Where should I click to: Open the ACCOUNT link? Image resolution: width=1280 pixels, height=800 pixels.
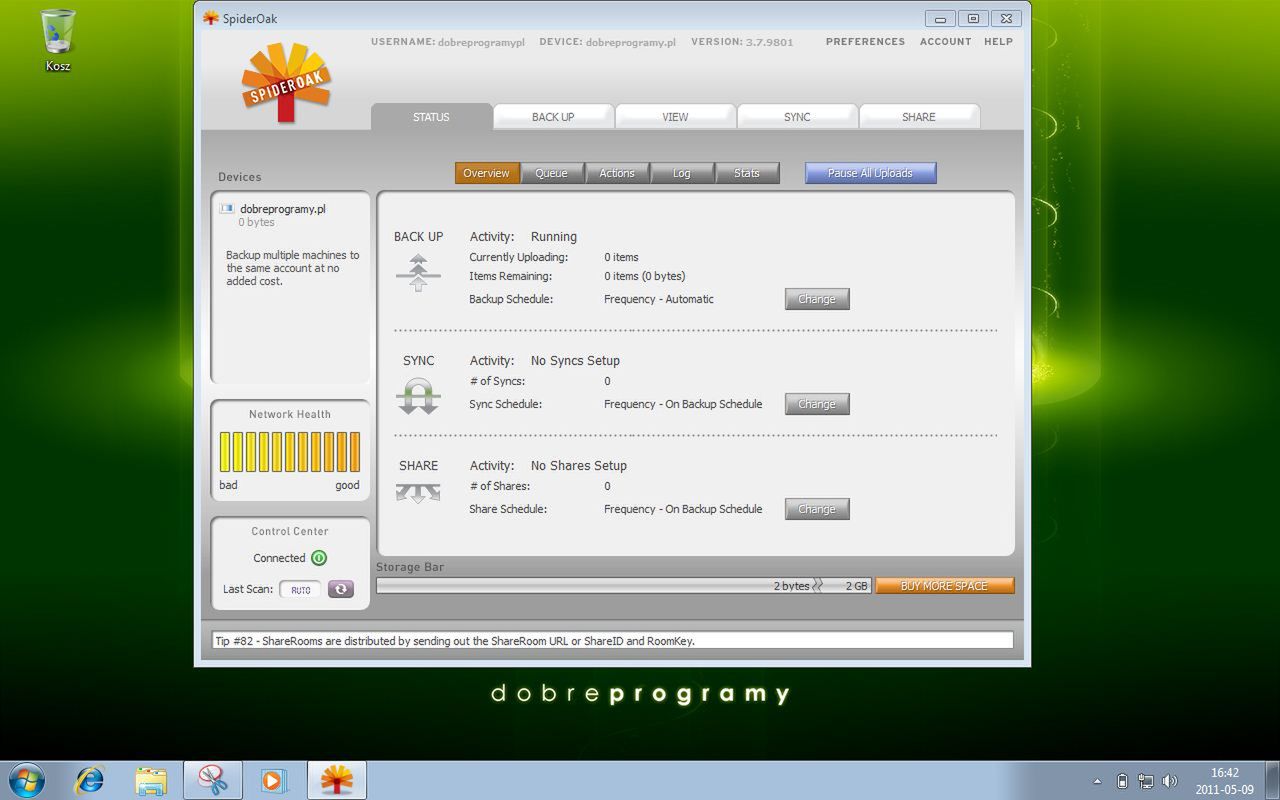pos(946,42)
